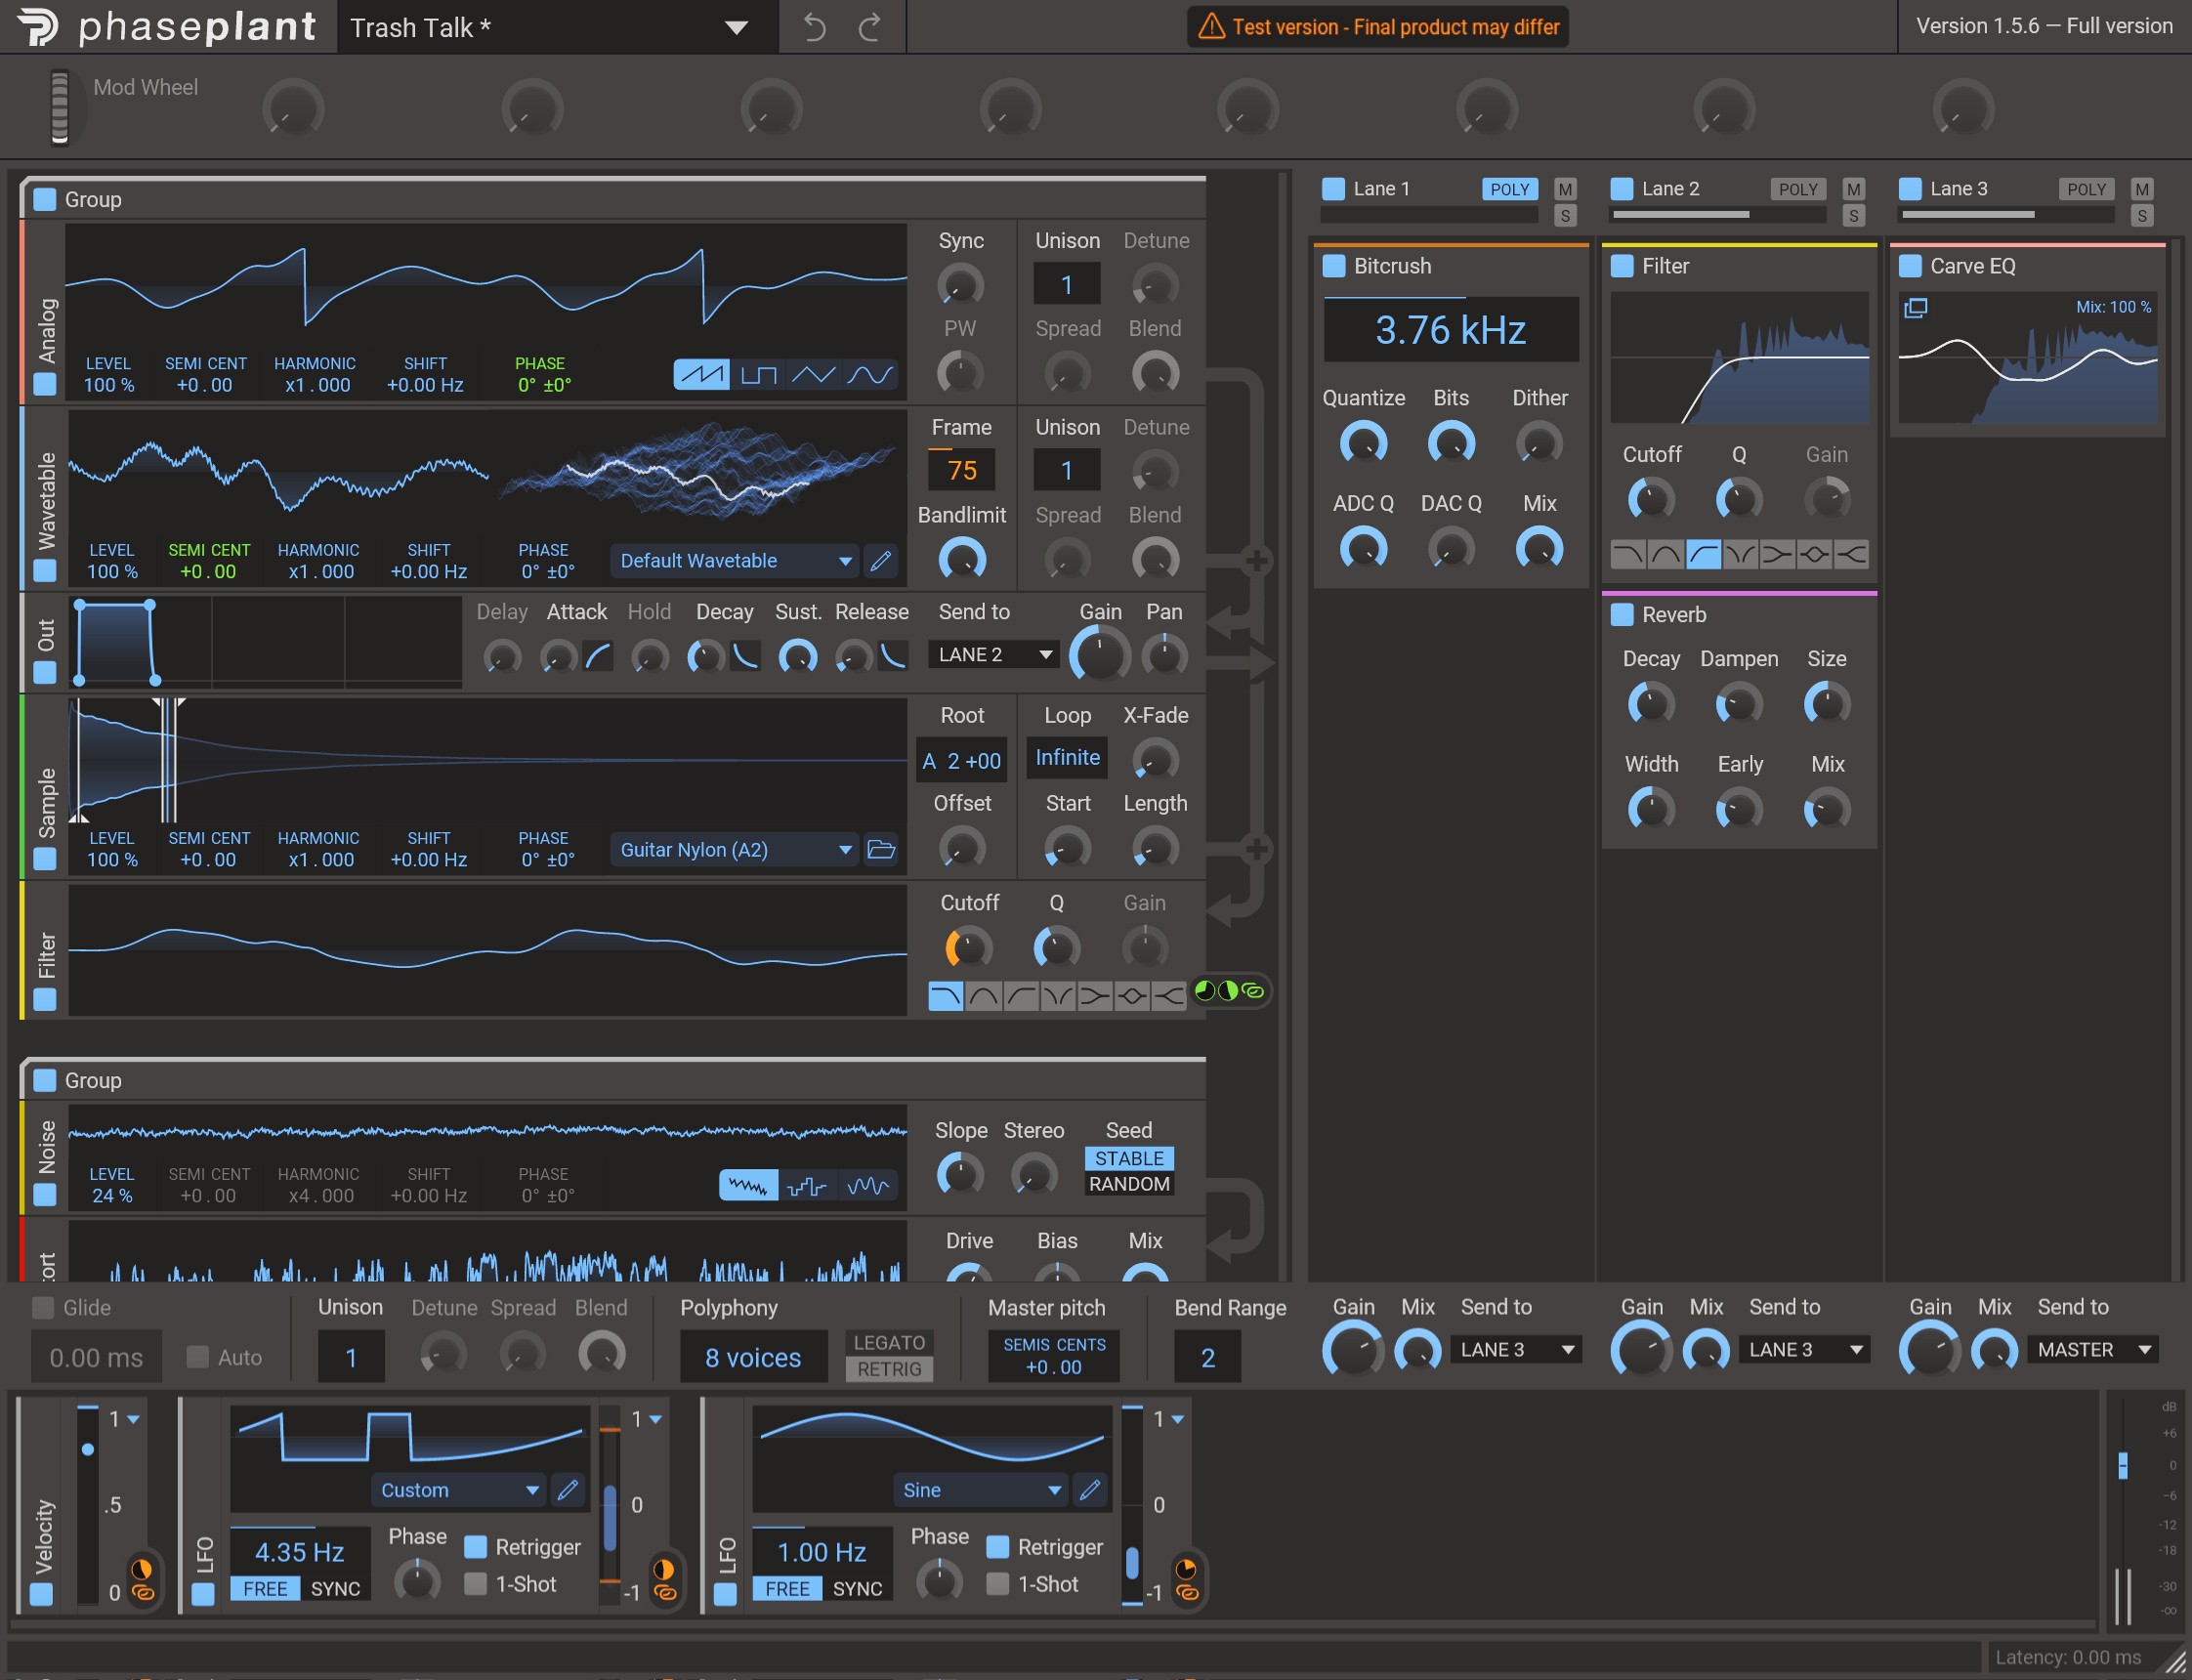Enable the Bitcrush effect checkbox
Viewport: 2192px width, 1680px height.
(1333, 266)
